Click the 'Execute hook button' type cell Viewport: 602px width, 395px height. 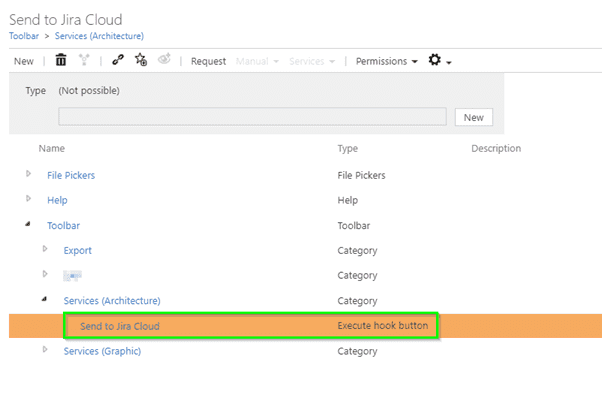tap(383, 326)
